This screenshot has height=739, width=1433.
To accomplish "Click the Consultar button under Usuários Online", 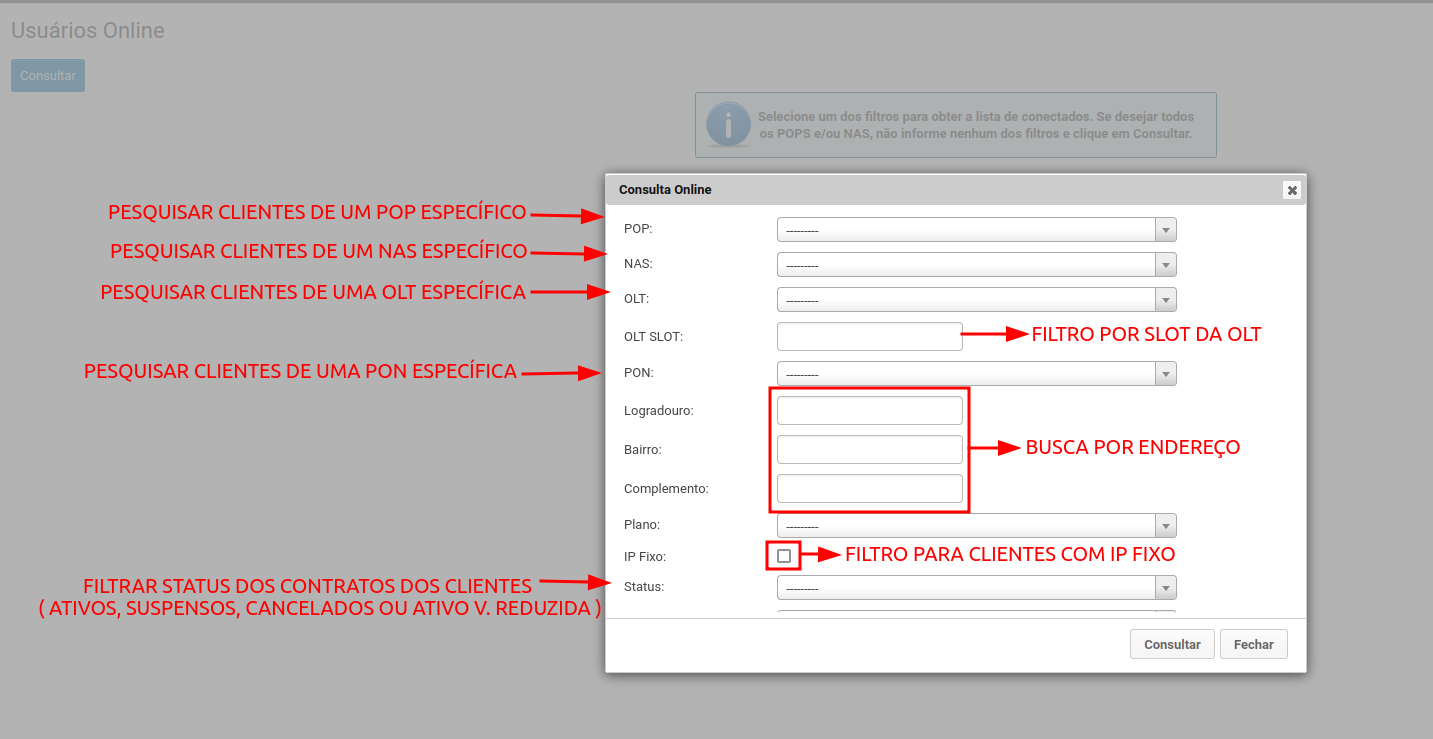I will [48, 76].
